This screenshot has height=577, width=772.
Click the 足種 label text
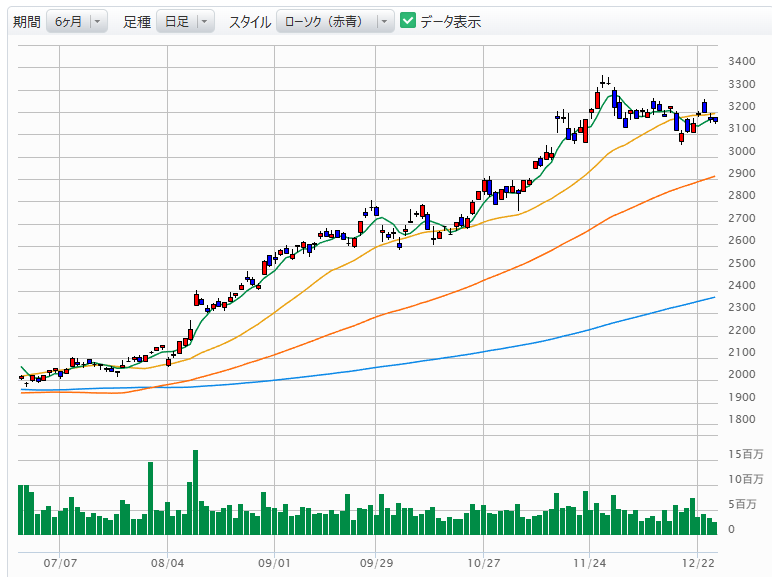coord(137,21)
